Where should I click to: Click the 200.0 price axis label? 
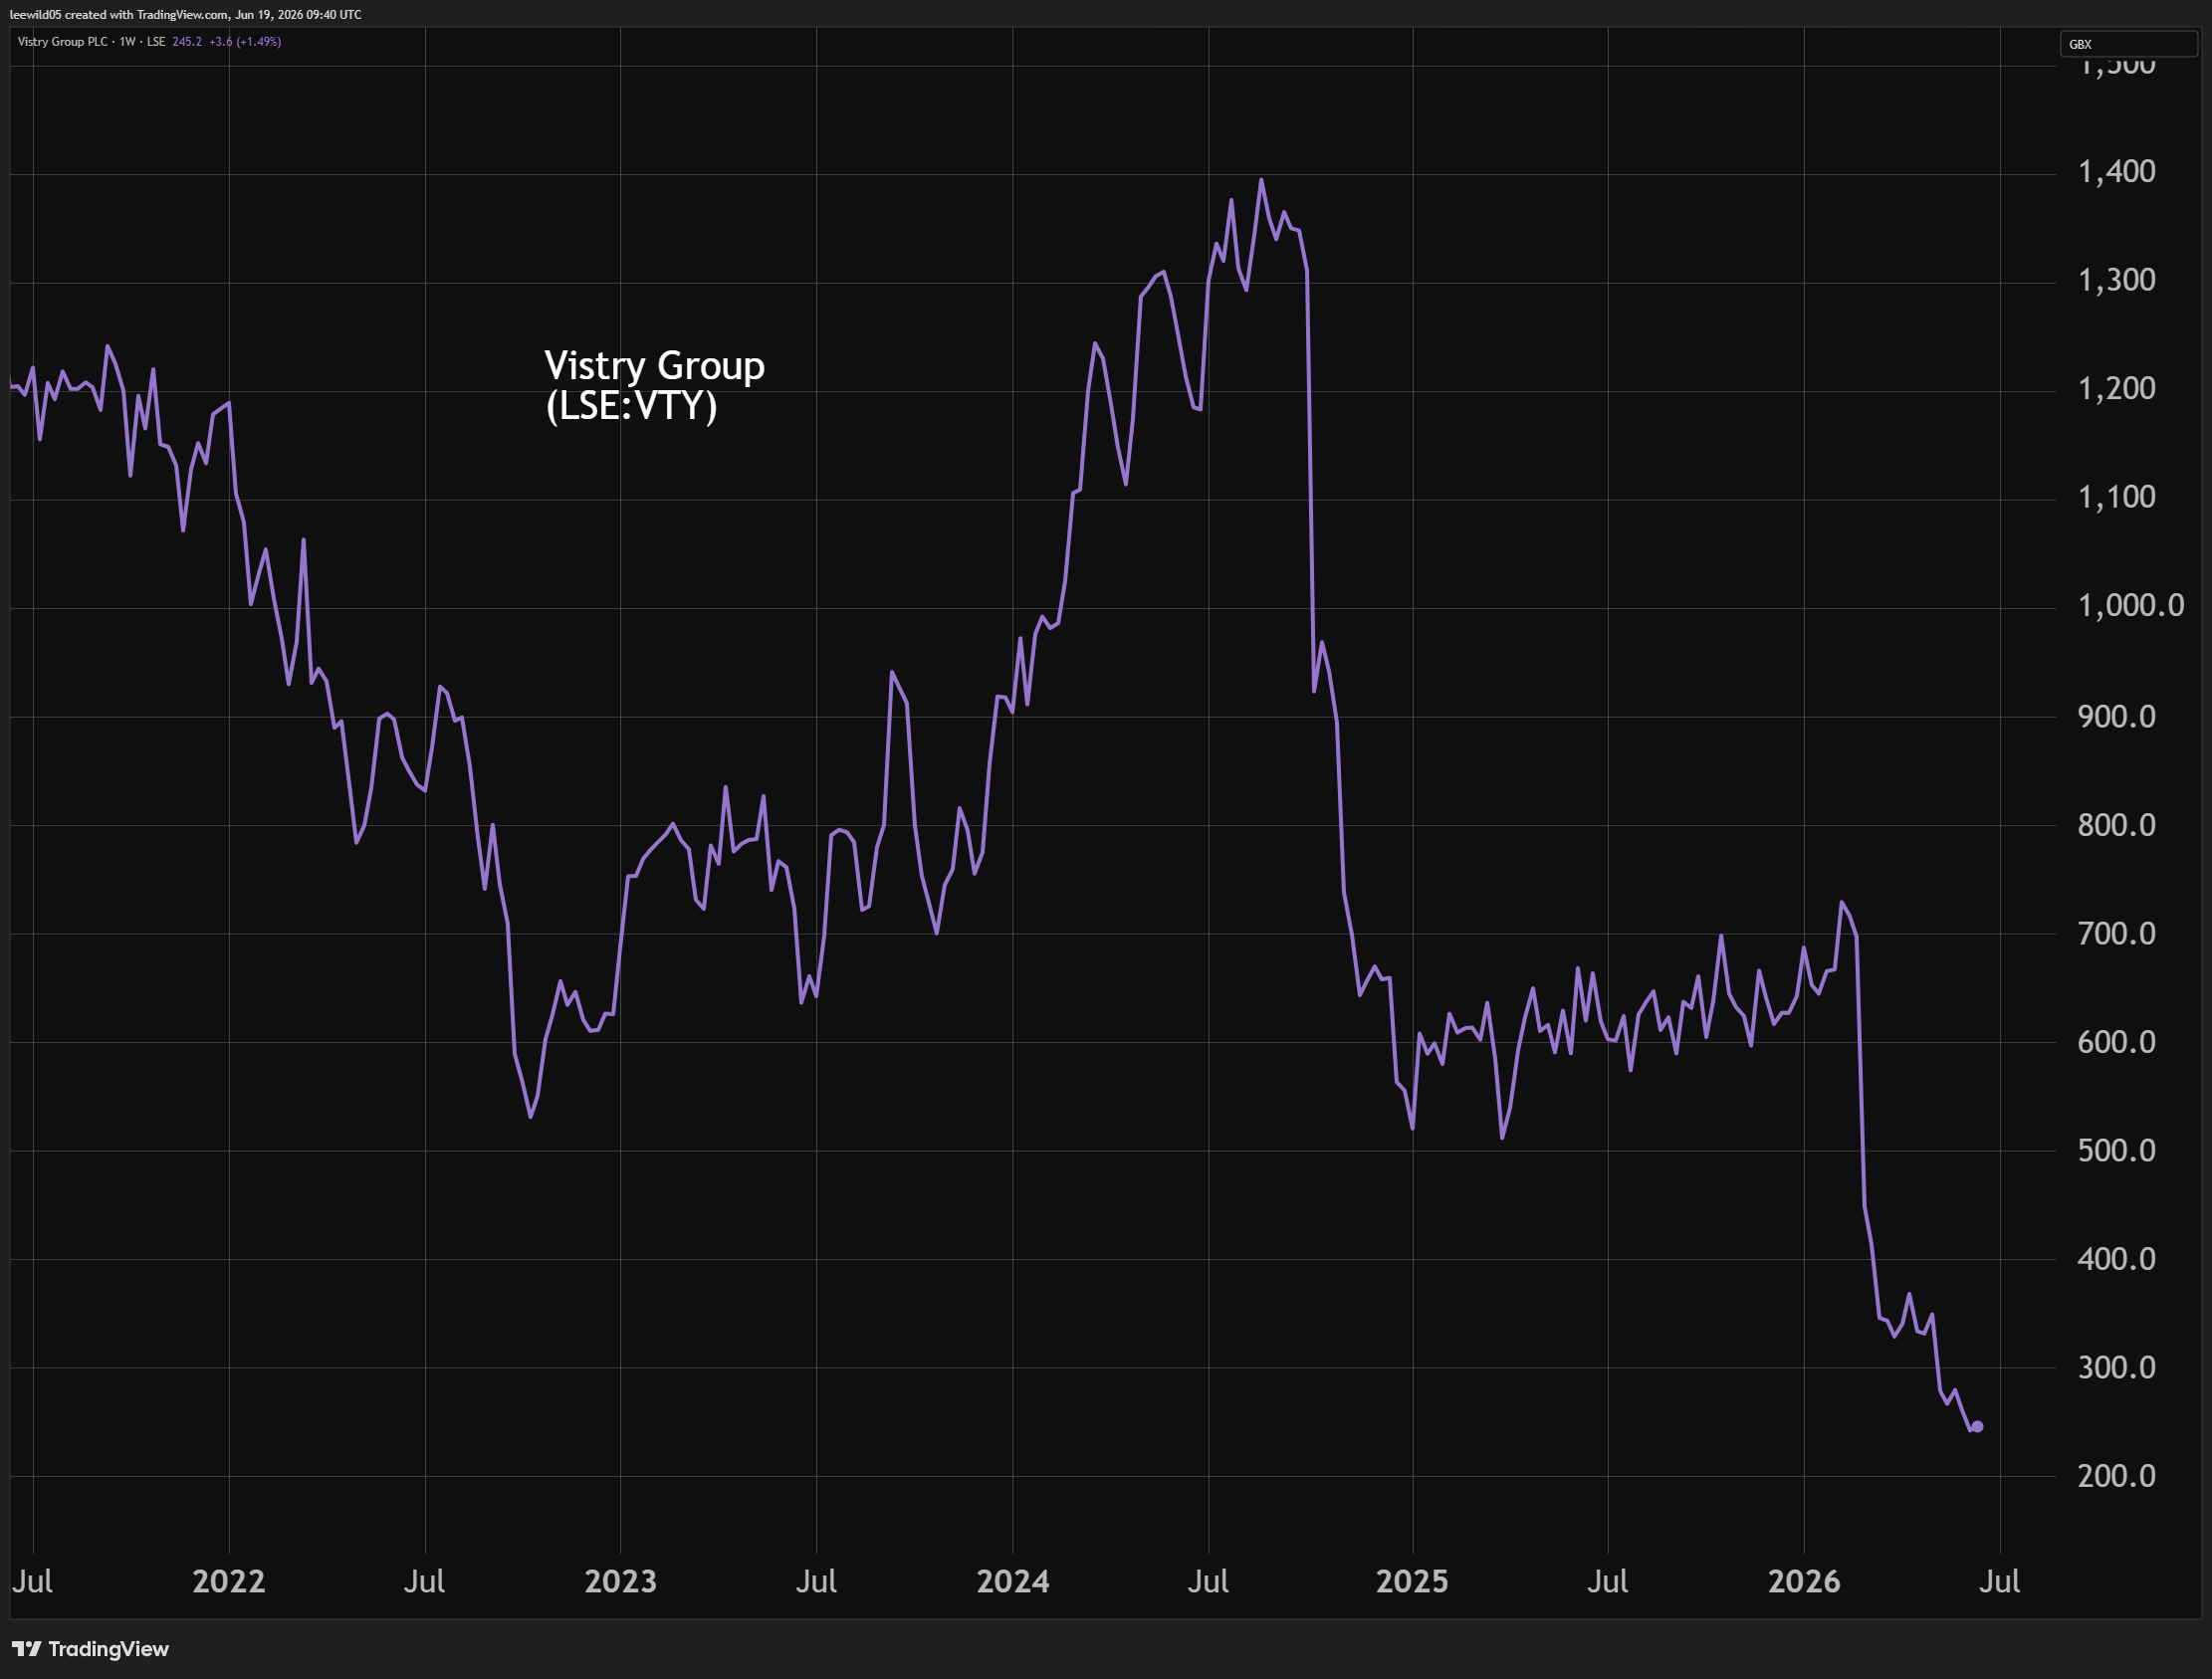(x=2116, y=1475)
